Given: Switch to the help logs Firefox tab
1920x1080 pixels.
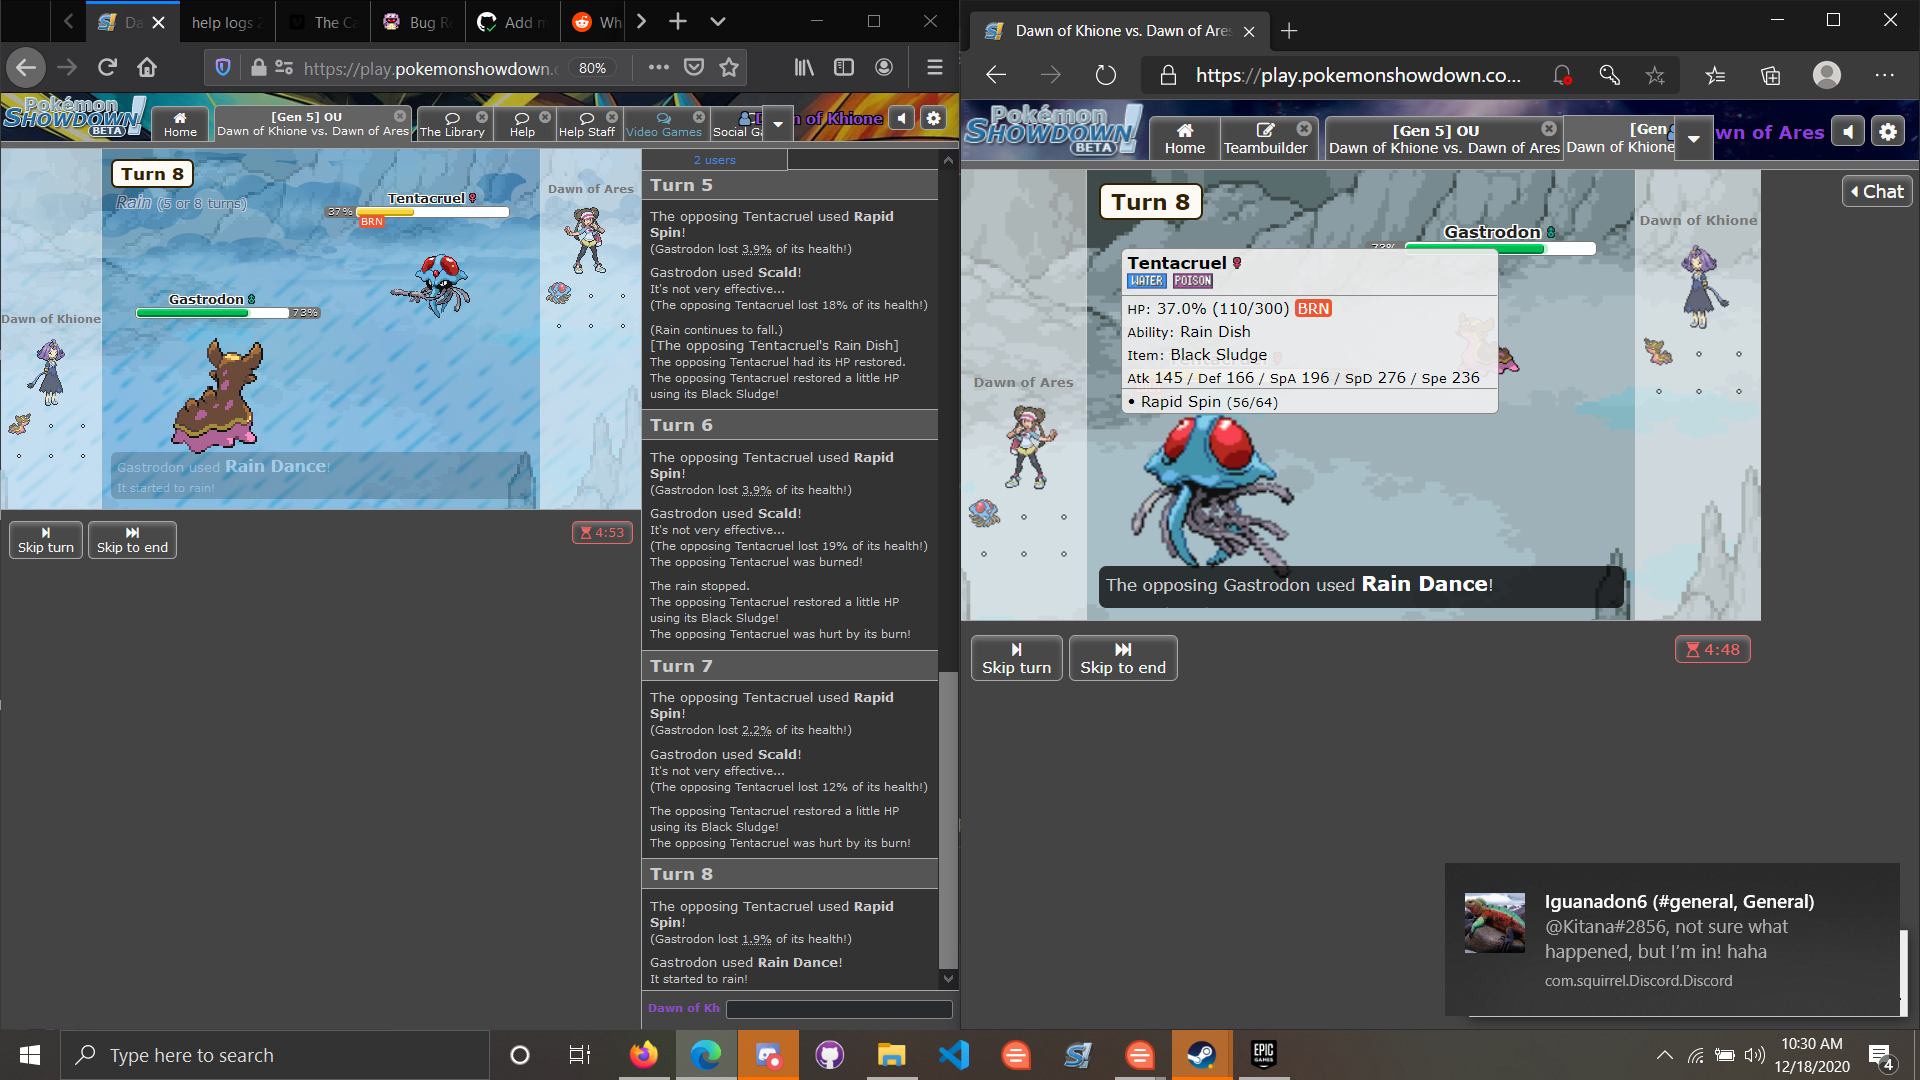Looking at the screenshot, I should (228, 22).
